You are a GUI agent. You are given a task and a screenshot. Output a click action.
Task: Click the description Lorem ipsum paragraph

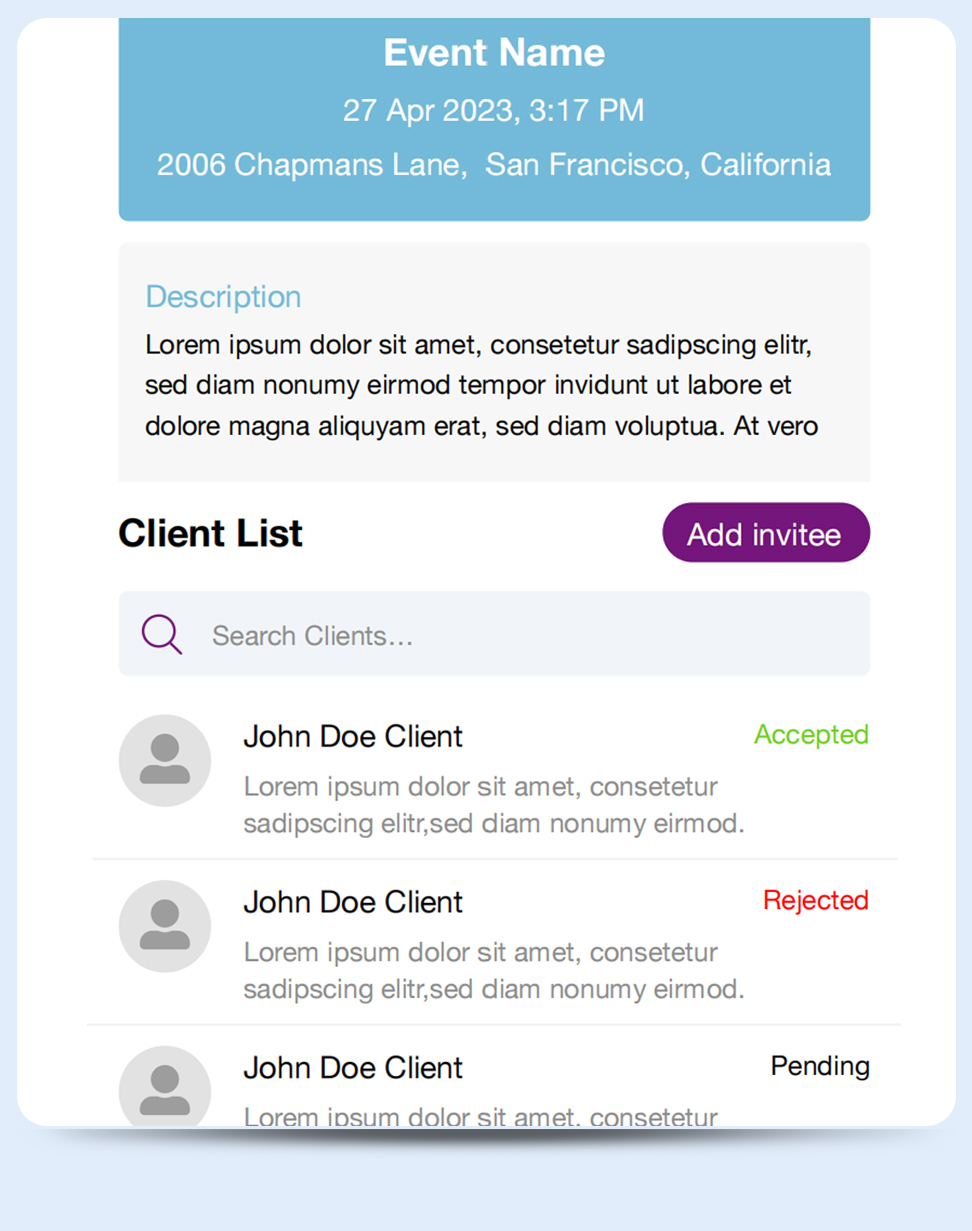[x=480, y=386]
